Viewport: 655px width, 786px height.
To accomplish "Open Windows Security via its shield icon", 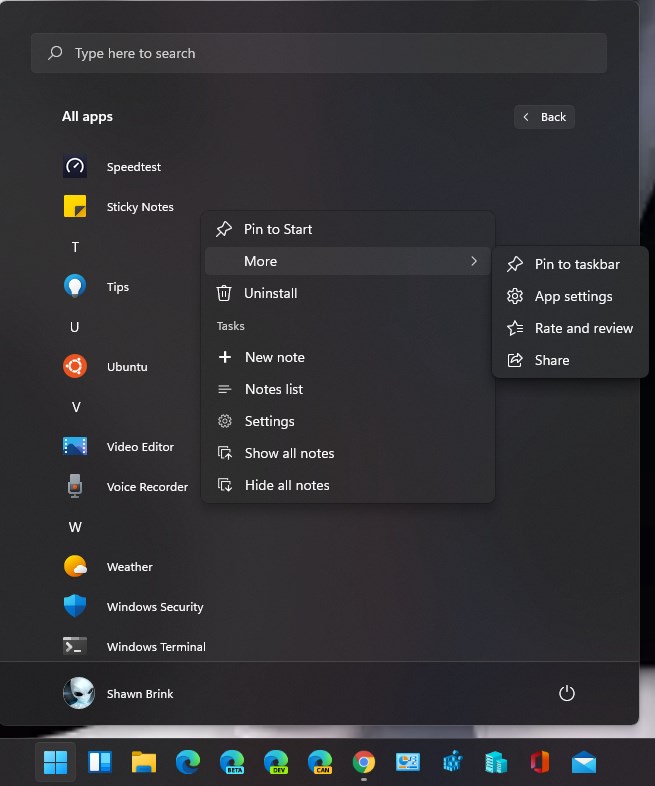I will point(75,606).
